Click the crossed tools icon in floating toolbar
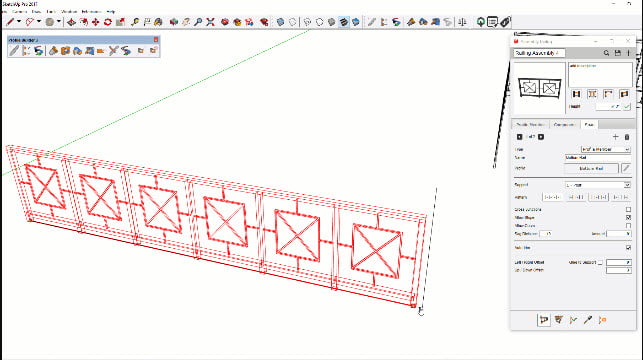Viewport: 643px width, 360px height. (114, 50)
